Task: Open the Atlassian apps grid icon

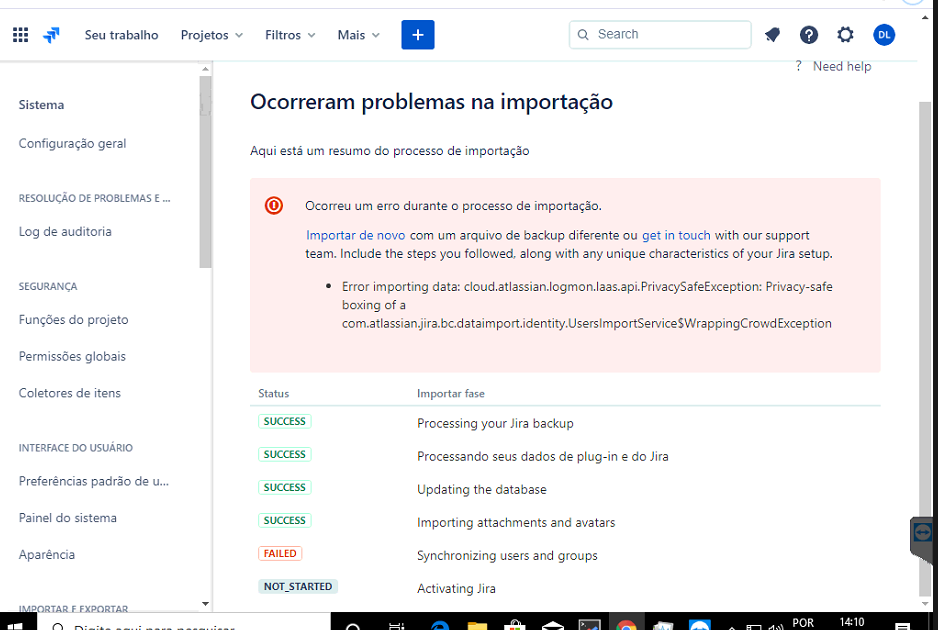Action: [19, 34]
